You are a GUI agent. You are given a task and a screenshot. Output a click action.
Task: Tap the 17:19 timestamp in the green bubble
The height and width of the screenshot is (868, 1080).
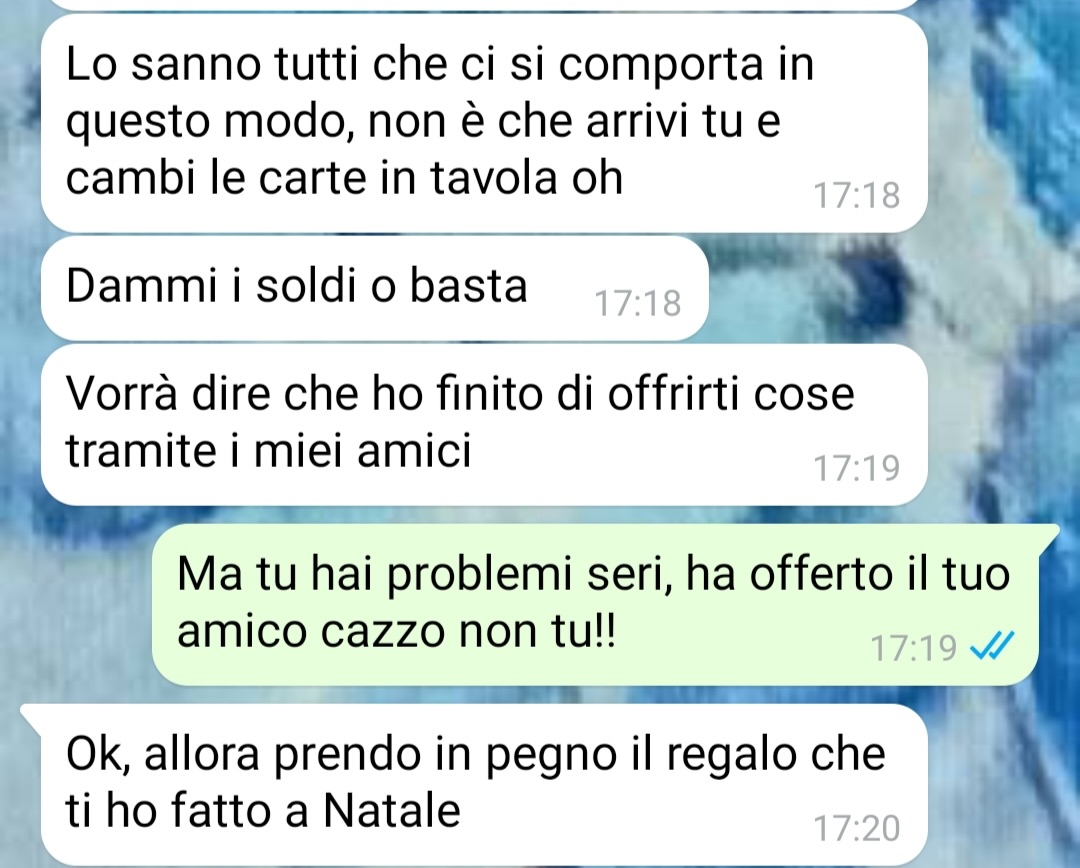click(913, 648)
